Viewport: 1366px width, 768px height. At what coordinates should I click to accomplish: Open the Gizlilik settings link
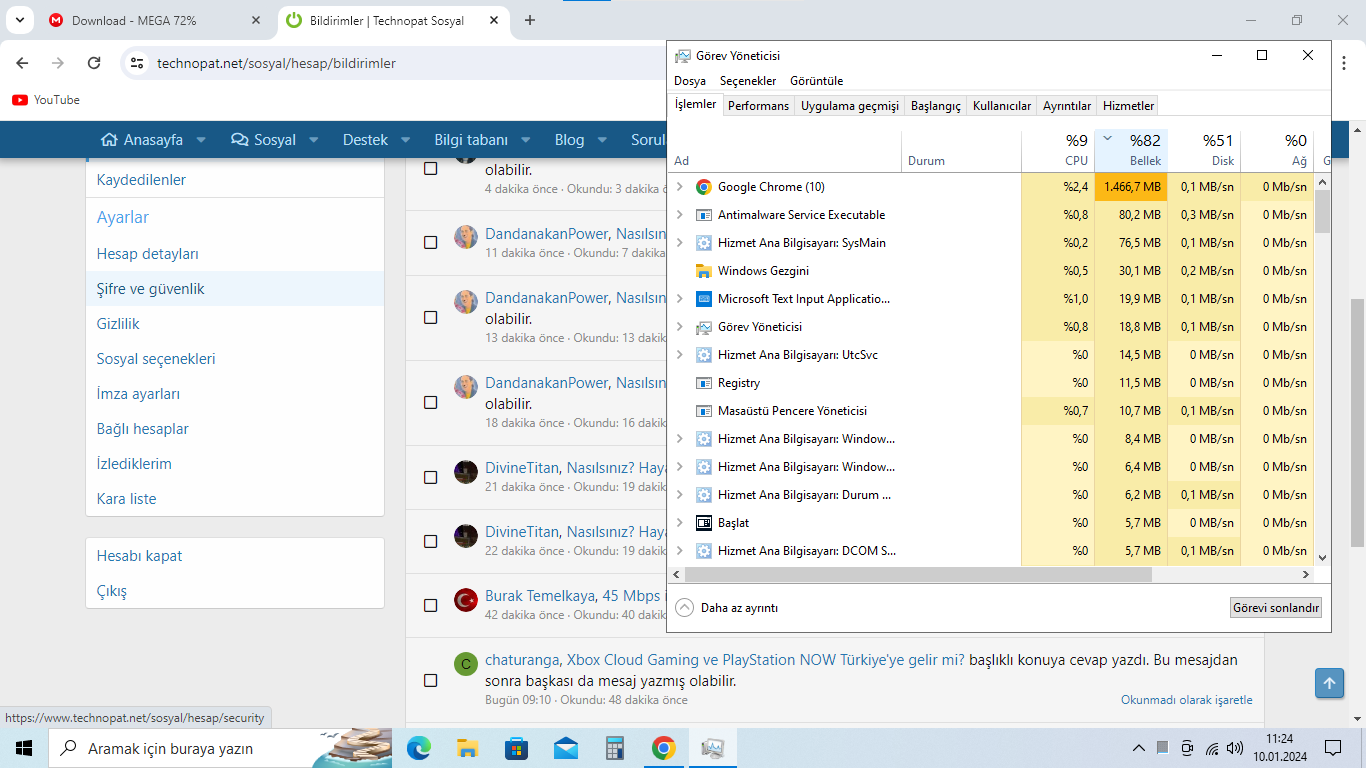coord(118,324)
